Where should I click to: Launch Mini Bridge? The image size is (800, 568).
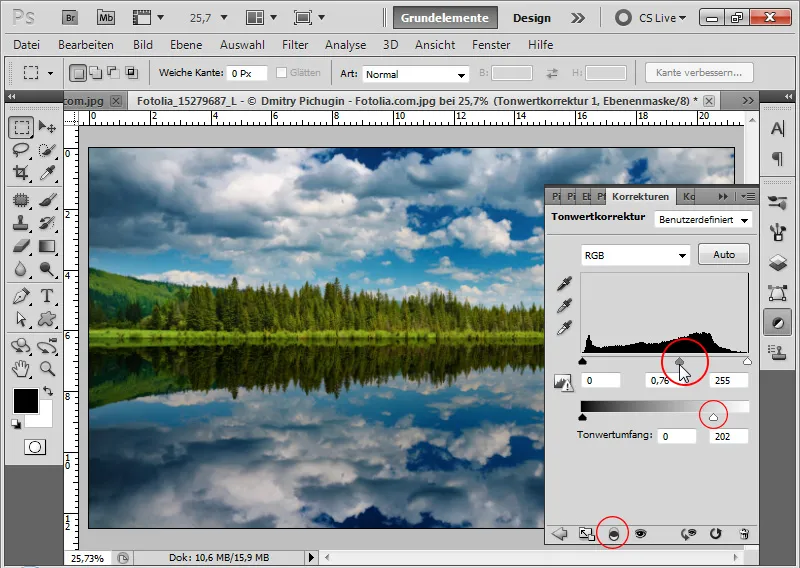point(106,18)
